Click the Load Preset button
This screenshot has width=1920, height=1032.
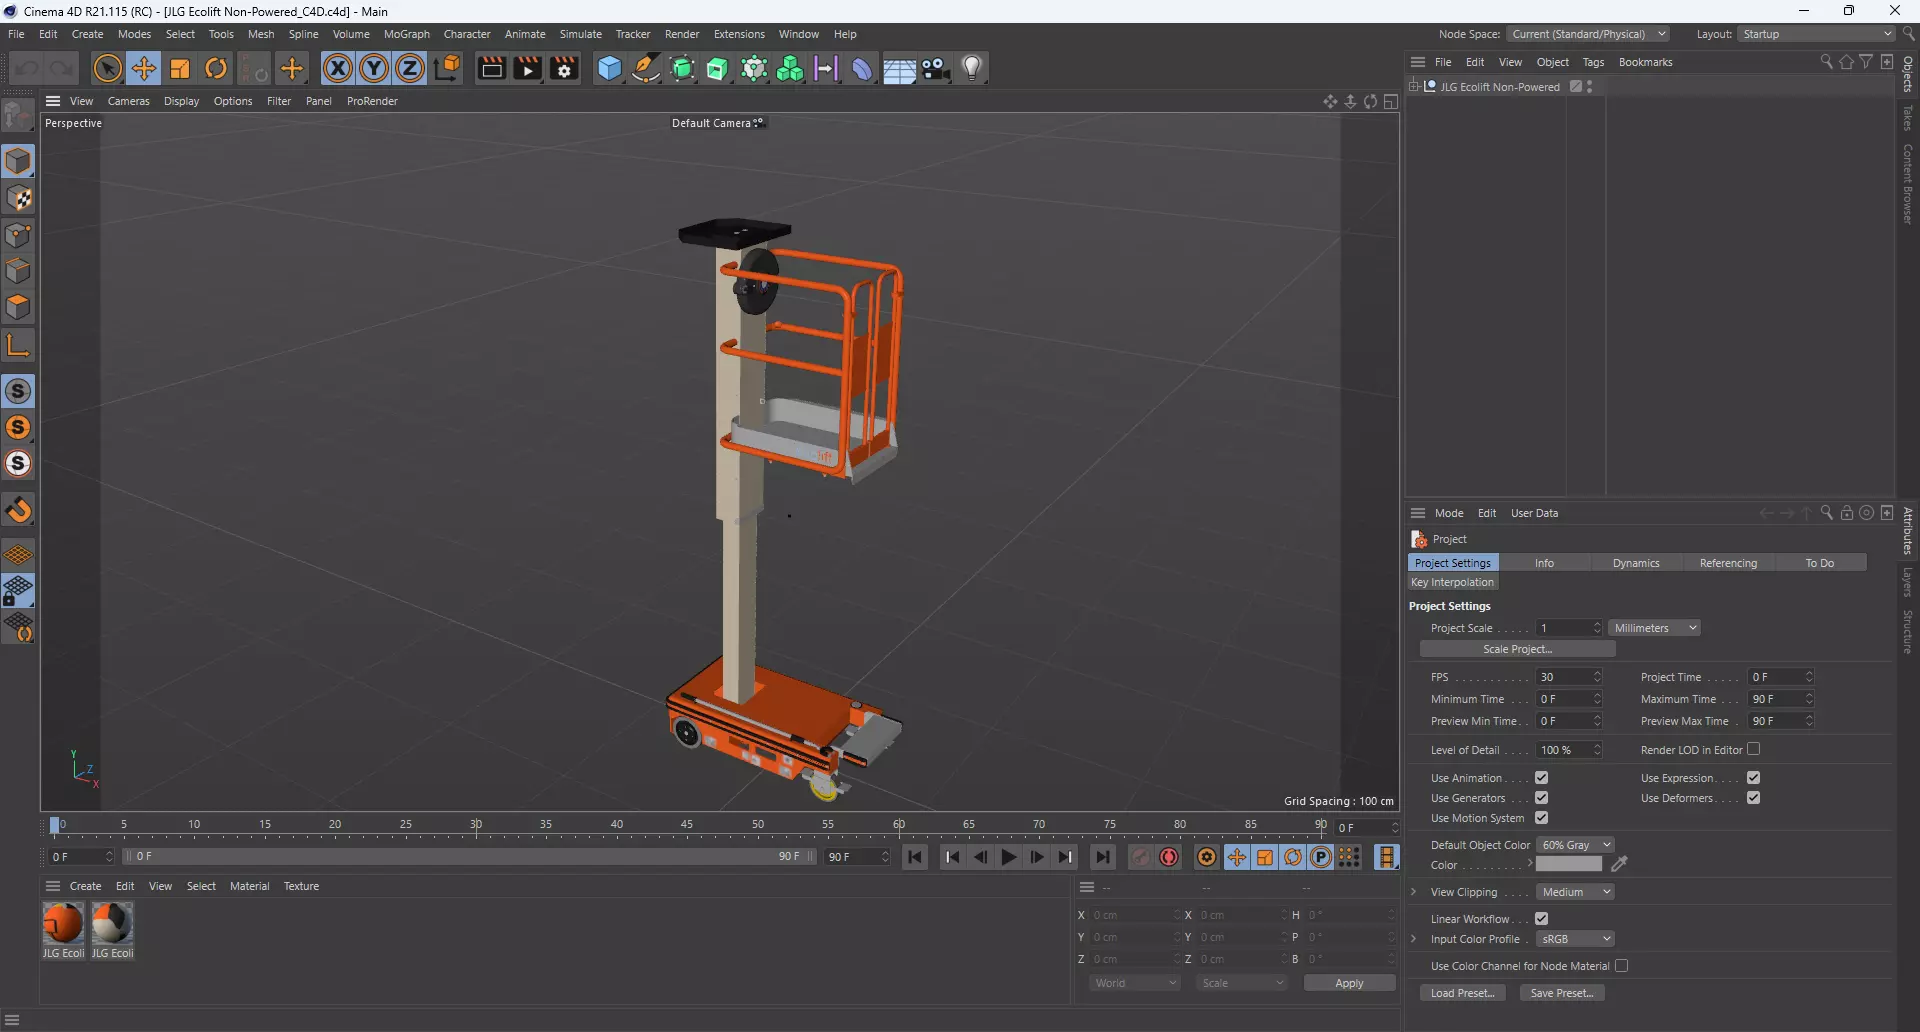pos(1462,993)
